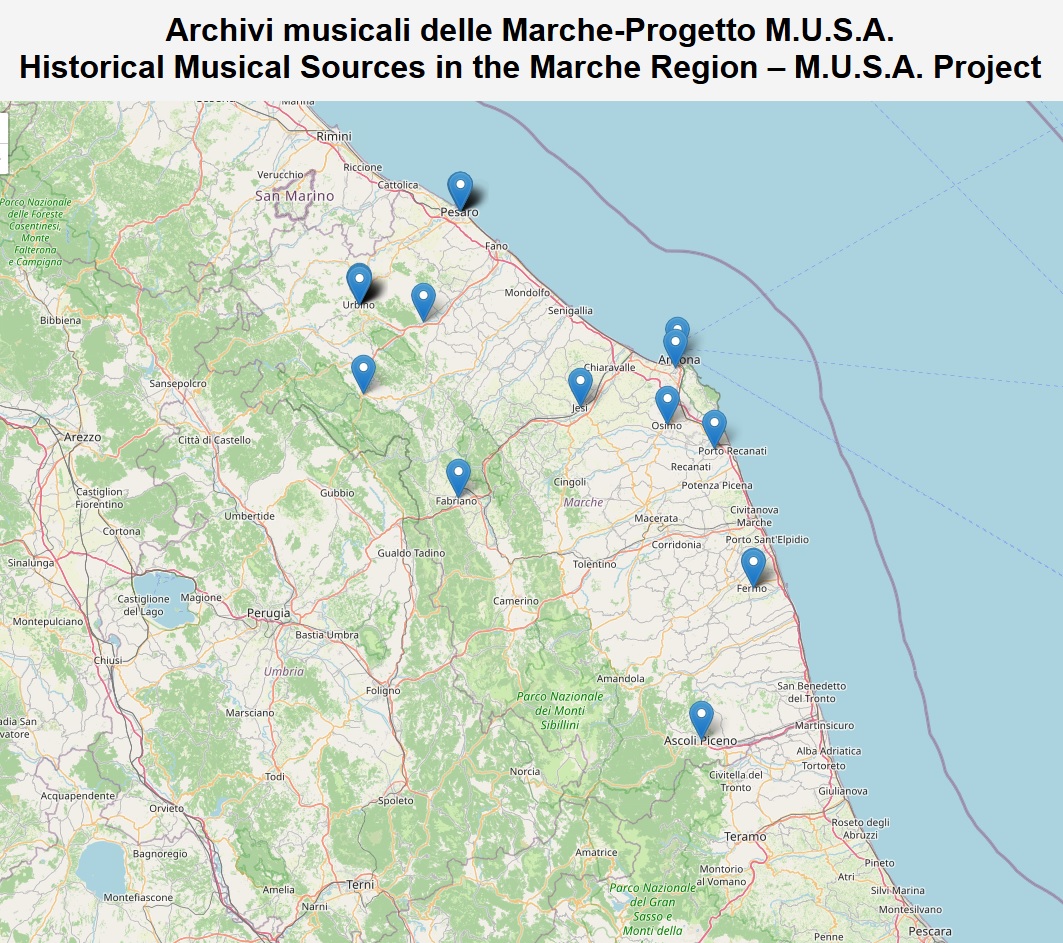
Task: Click the Porto Sant'Elpidio label
Action: pyautogui.click(x=767, y=540)
